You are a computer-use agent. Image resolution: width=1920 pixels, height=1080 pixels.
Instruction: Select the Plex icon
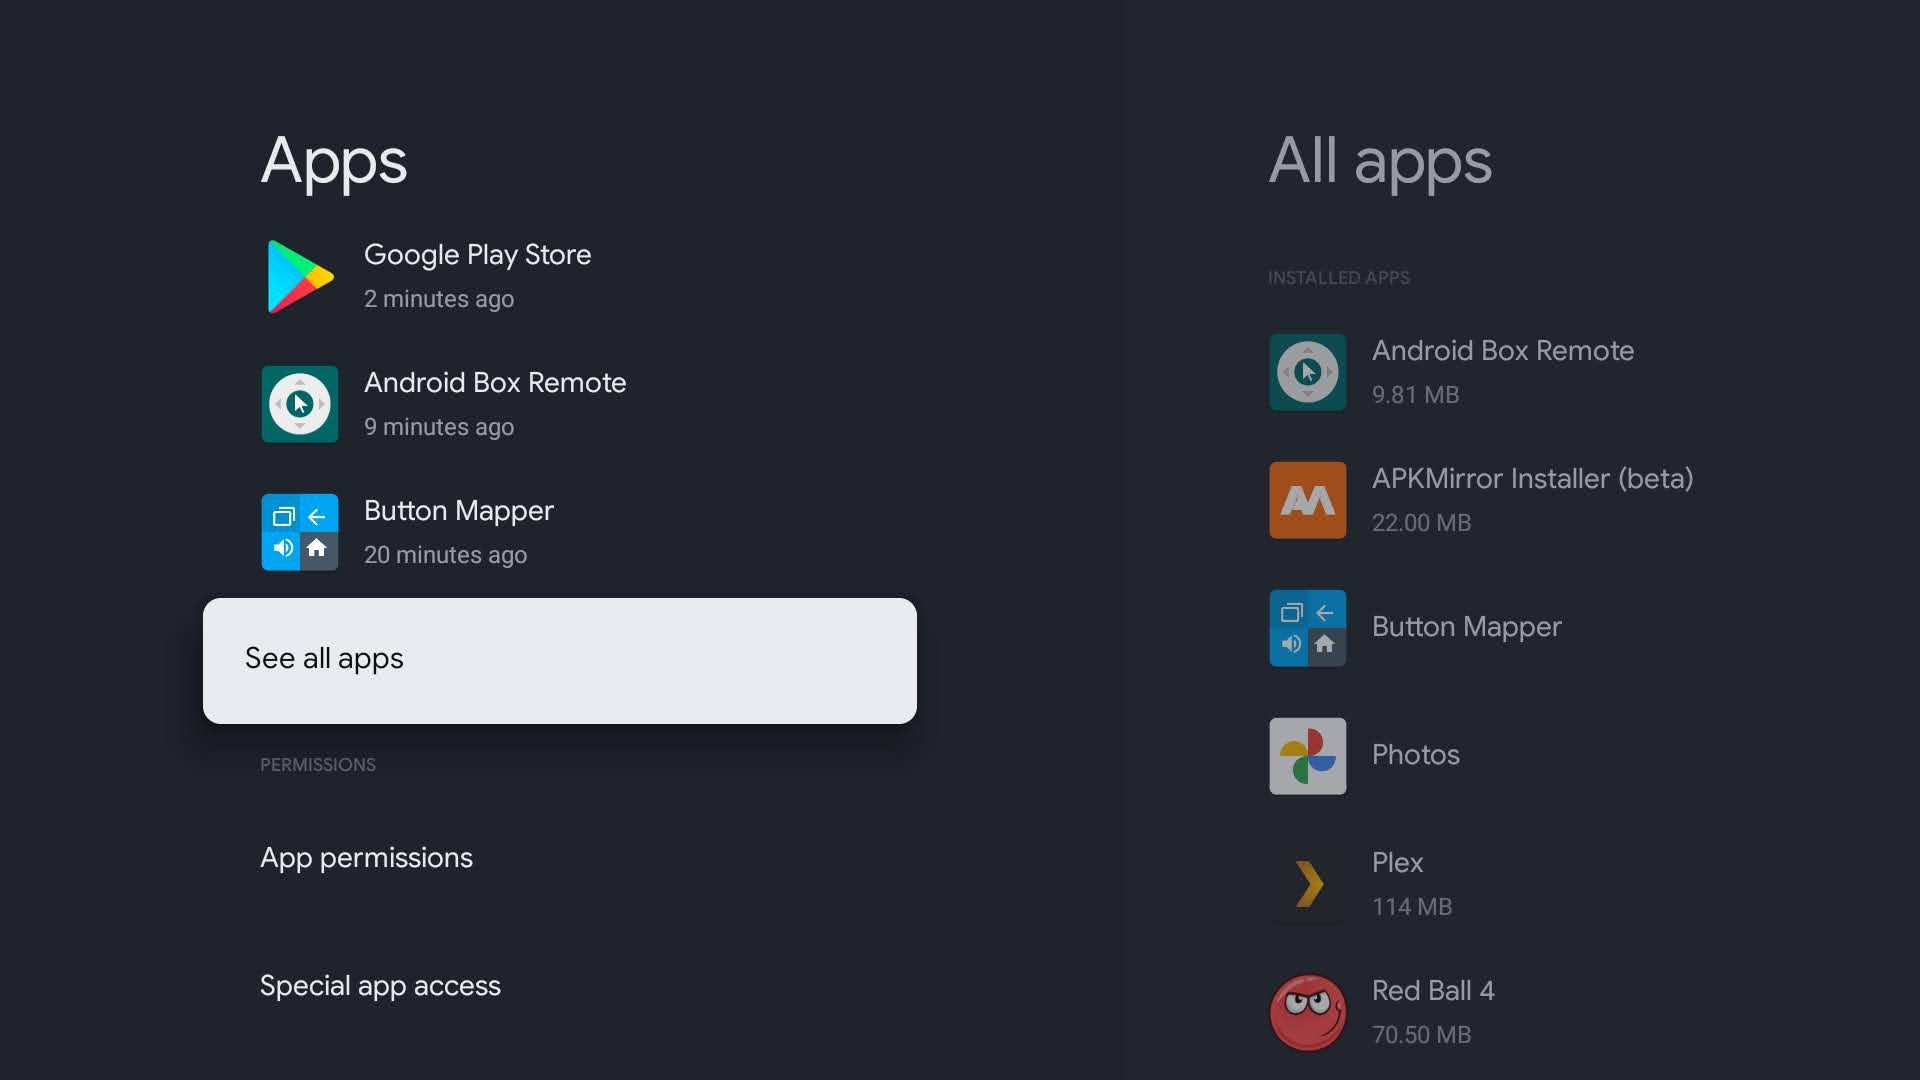tap(1307, 884)
